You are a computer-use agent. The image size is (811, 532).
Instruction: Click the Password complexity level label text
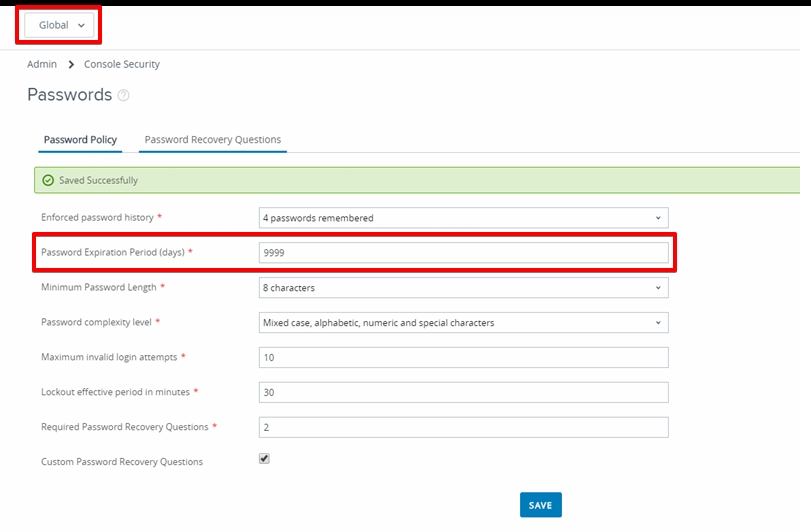tap(96, 323)
